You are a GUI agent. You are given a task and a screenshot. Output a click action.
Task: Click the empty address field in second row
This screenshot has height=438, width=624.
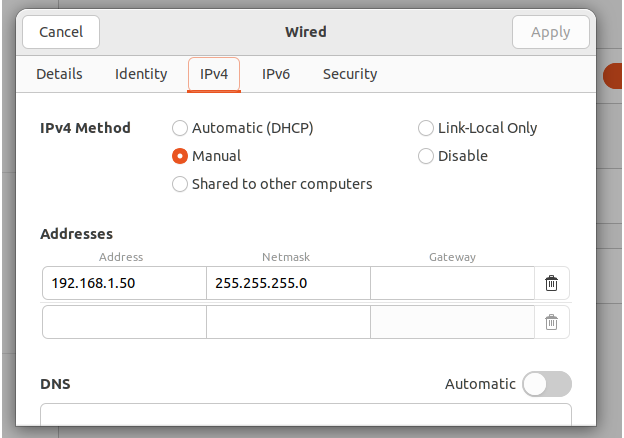[124, 322]
